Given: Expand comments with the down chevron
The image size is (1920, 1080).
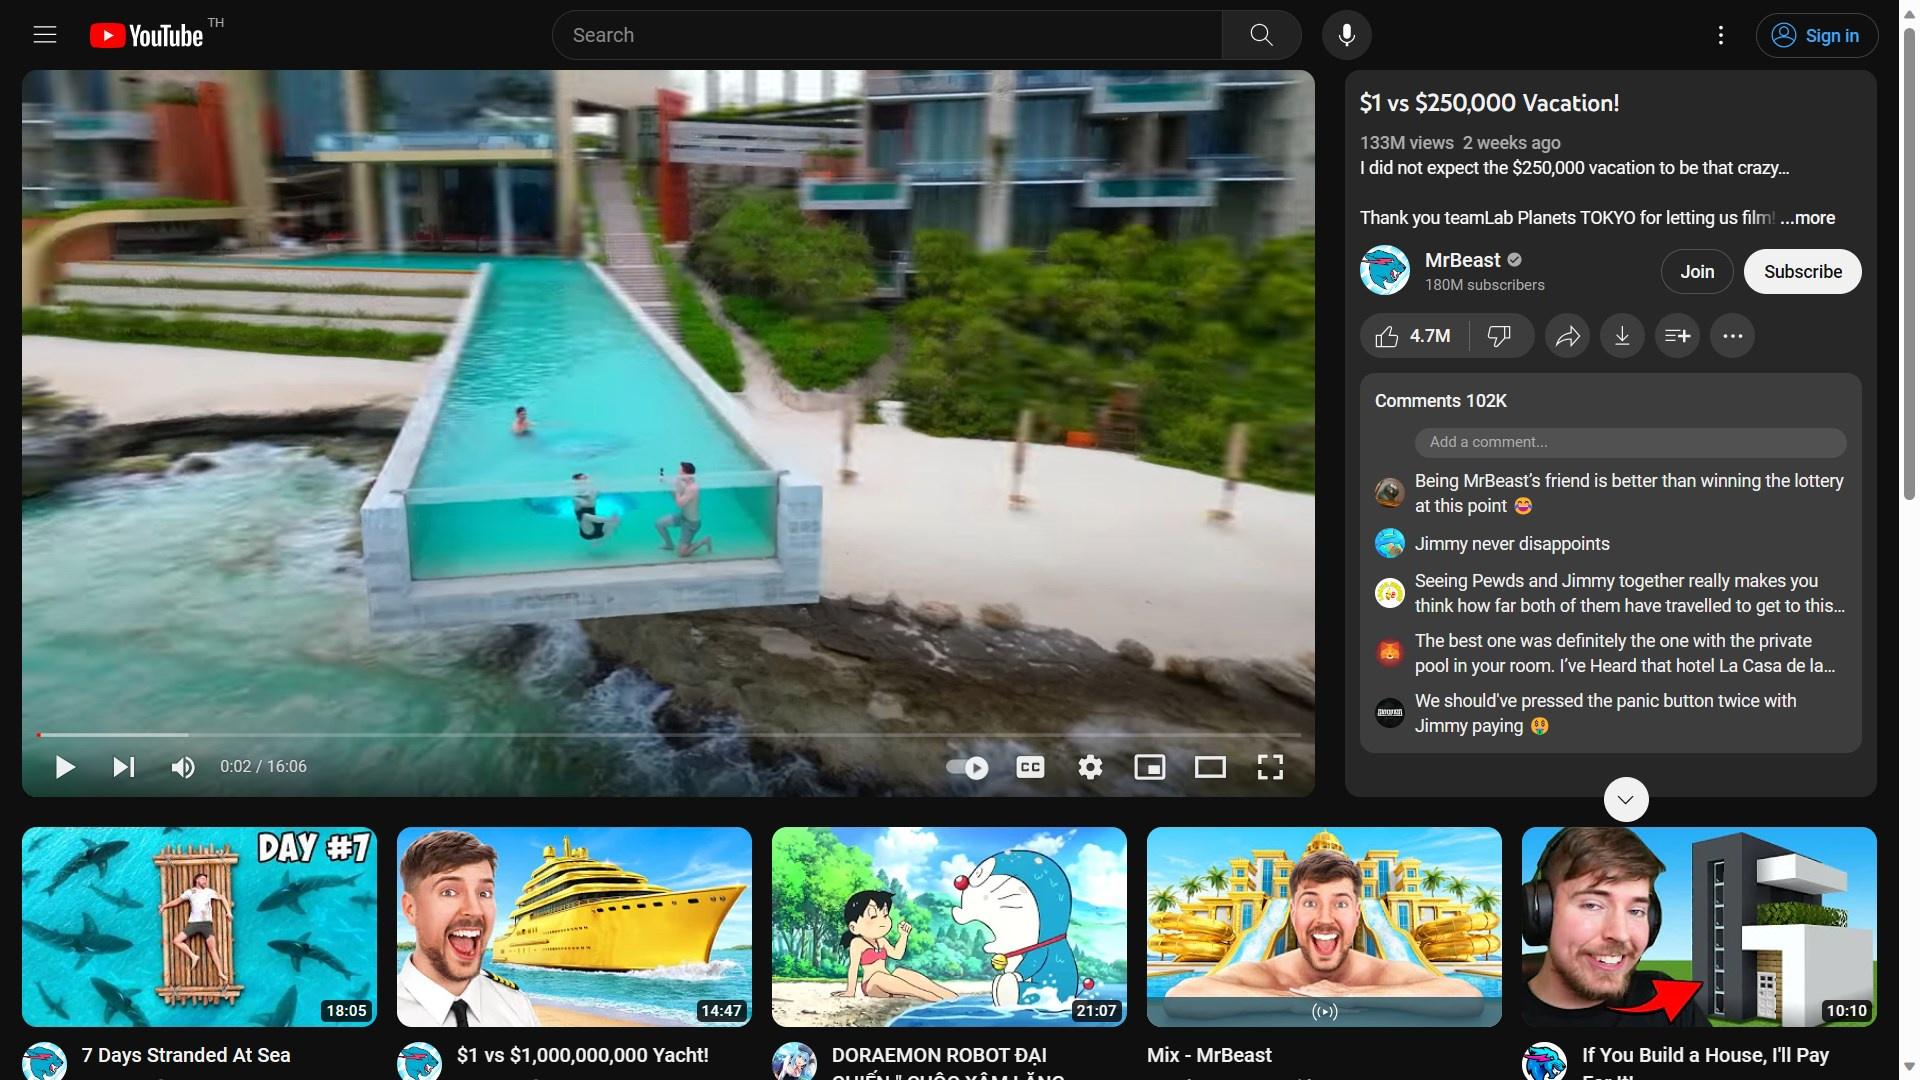Looking at the screenshot, I should (x=1625, y=800).
